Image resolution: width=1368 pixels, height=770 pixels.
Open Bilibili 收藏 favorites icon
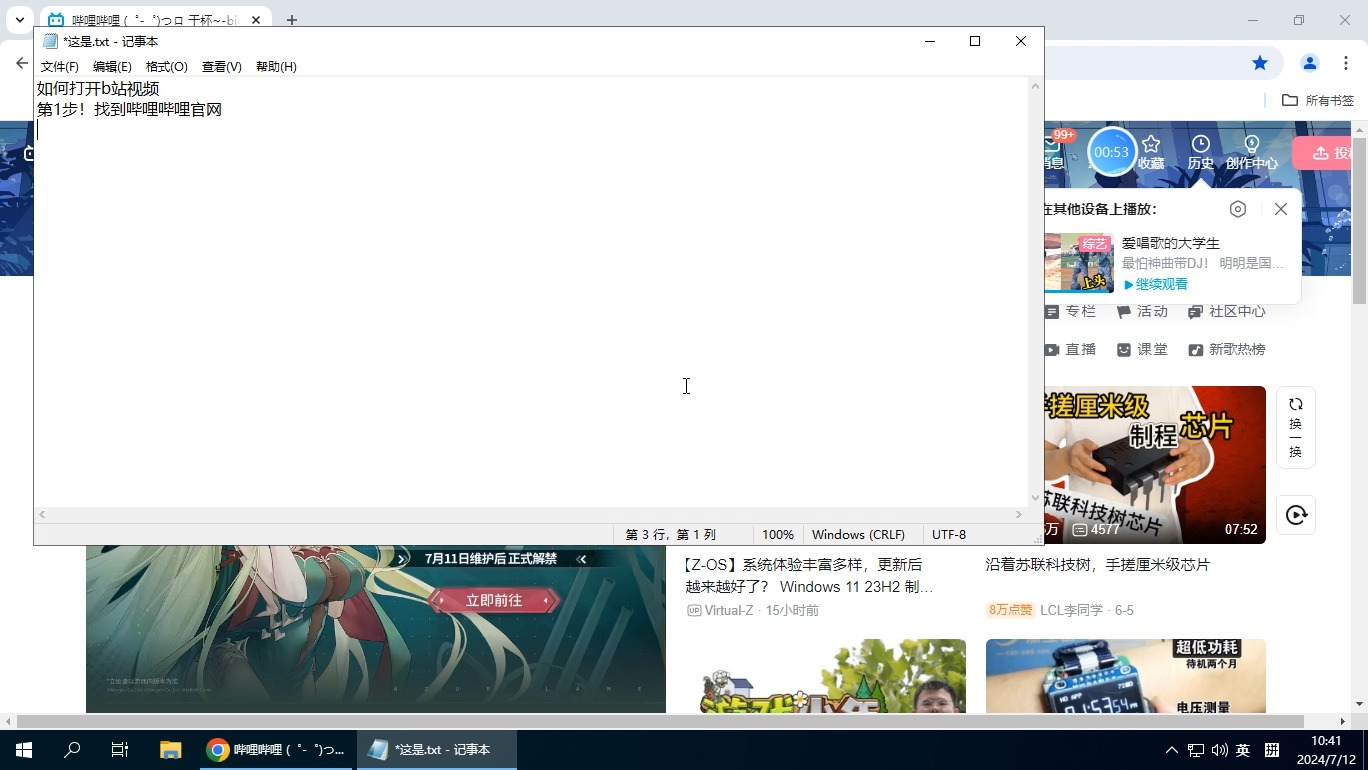[1151, 153]
